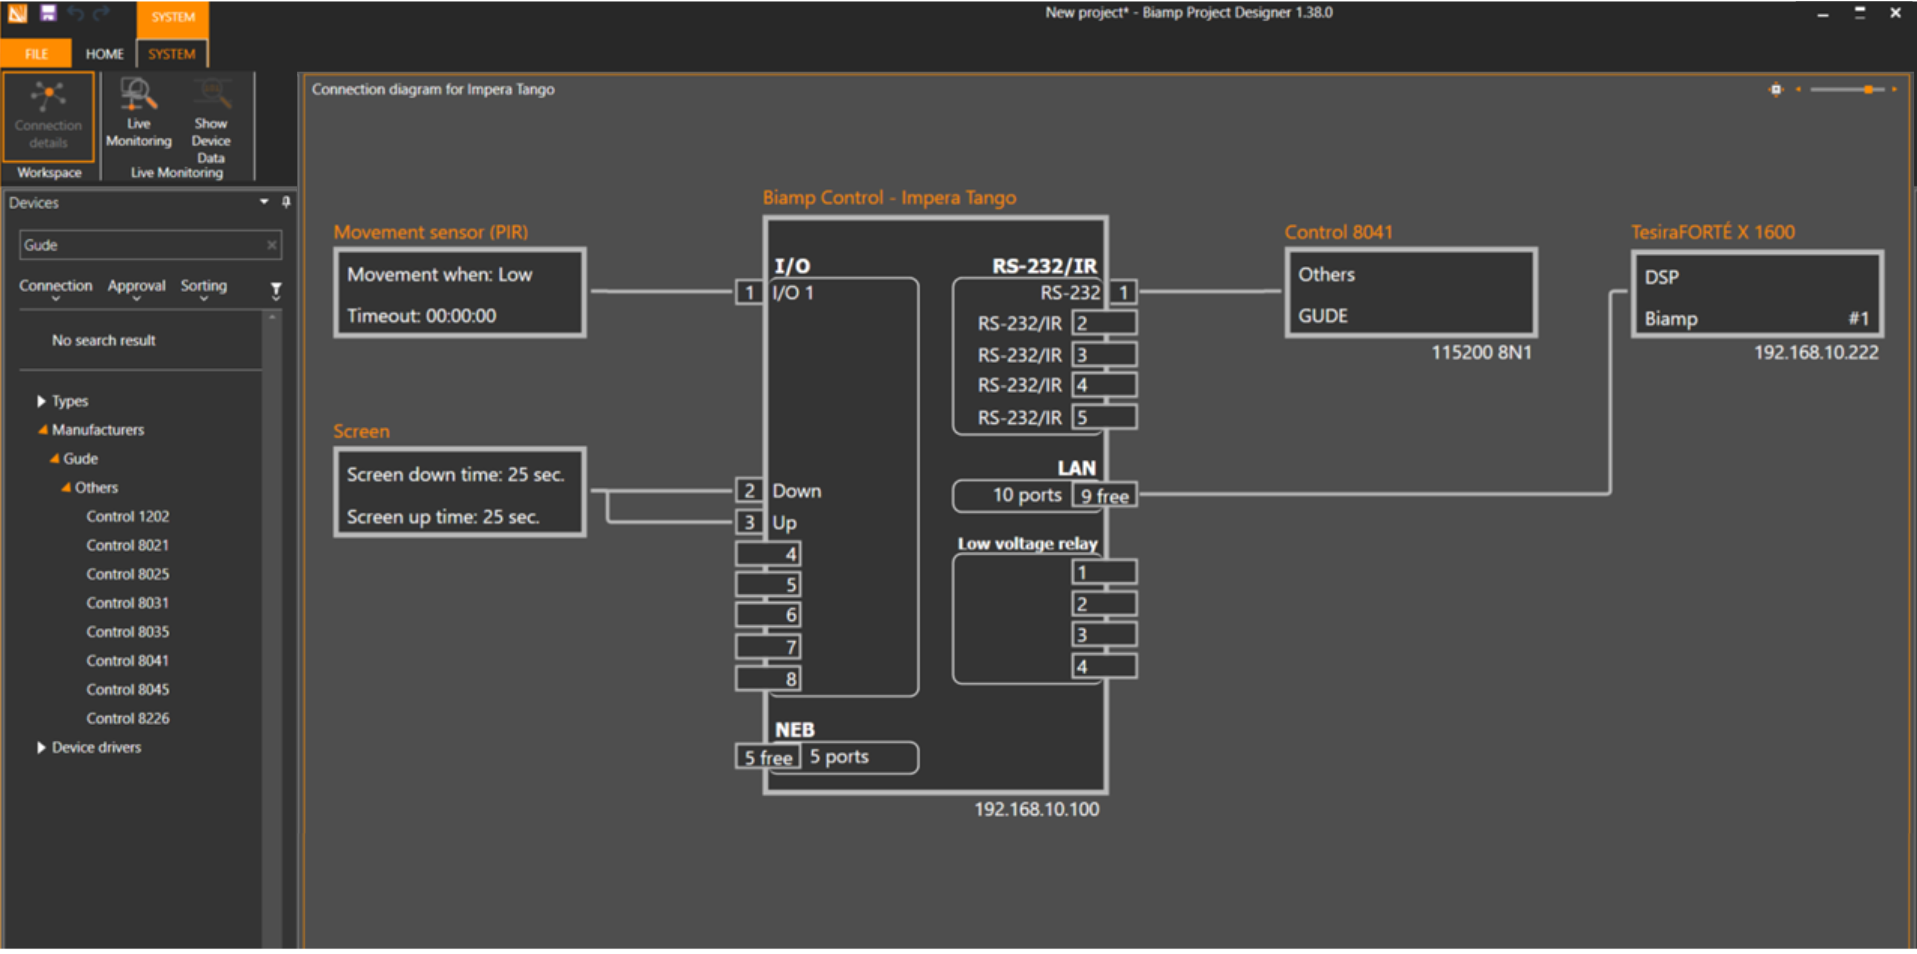Viewport: 1917px width, 954px height.
Task: Select the Movement sensor (PIR) device box
Action: (460, 293)
